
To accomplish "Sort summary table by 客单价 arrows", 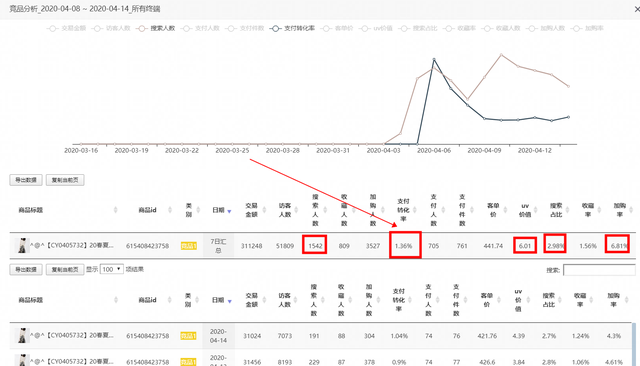I will click(x=505, y=210).
